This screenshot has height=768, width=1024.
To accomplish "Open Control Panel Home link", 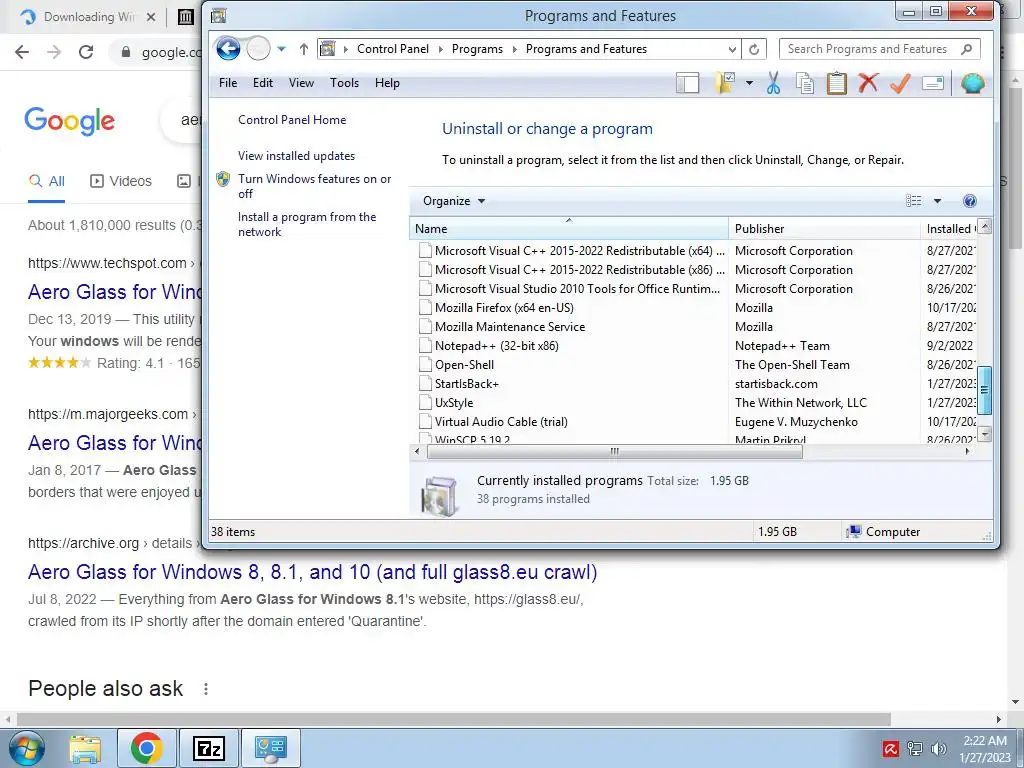I will [x=292, y=120].
